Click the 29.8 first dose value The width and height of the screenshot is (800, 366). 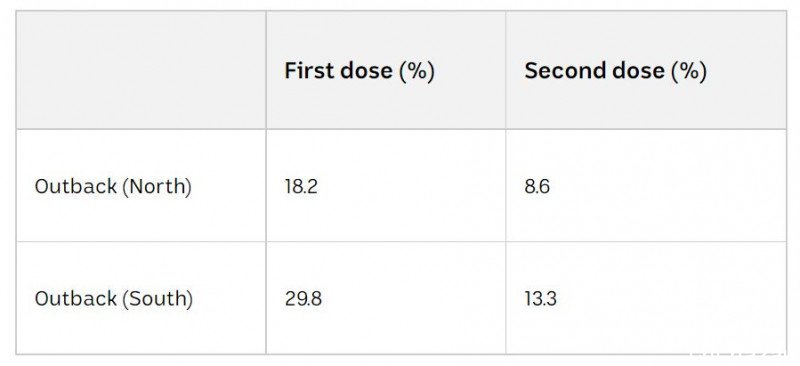point(303,299)
